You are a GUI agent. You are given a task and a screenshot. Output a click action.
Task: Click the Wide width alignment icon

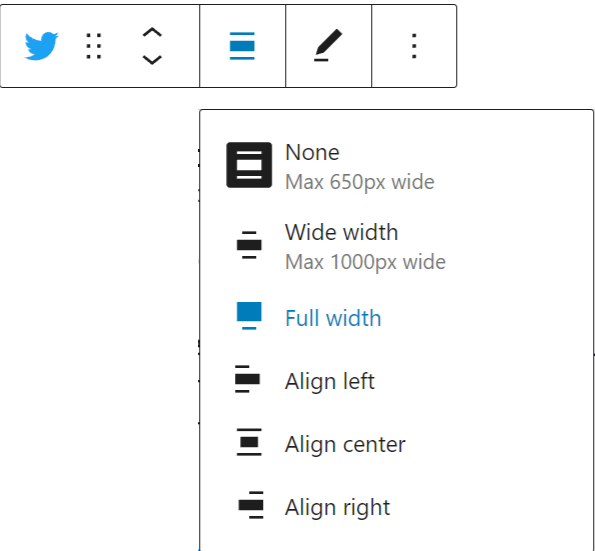click(249, 245)
